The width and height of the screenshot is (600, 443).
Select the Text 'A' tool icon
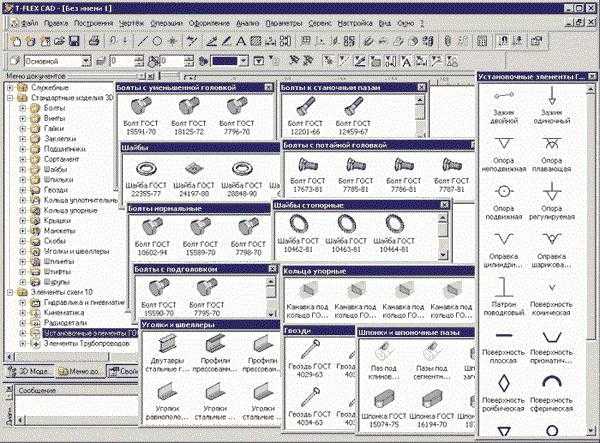[x=241, y=41]
